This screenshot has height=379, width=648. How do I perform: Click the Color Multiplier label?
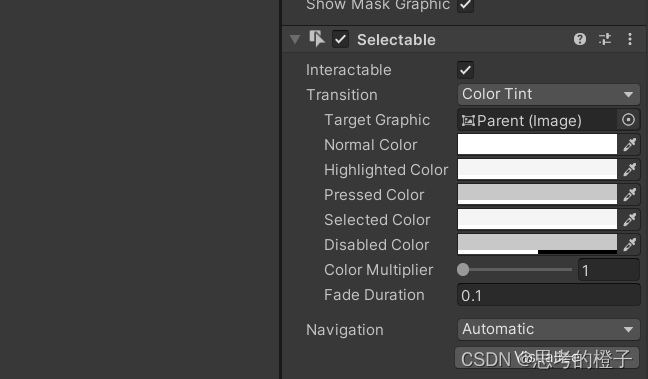pos(379,270)
